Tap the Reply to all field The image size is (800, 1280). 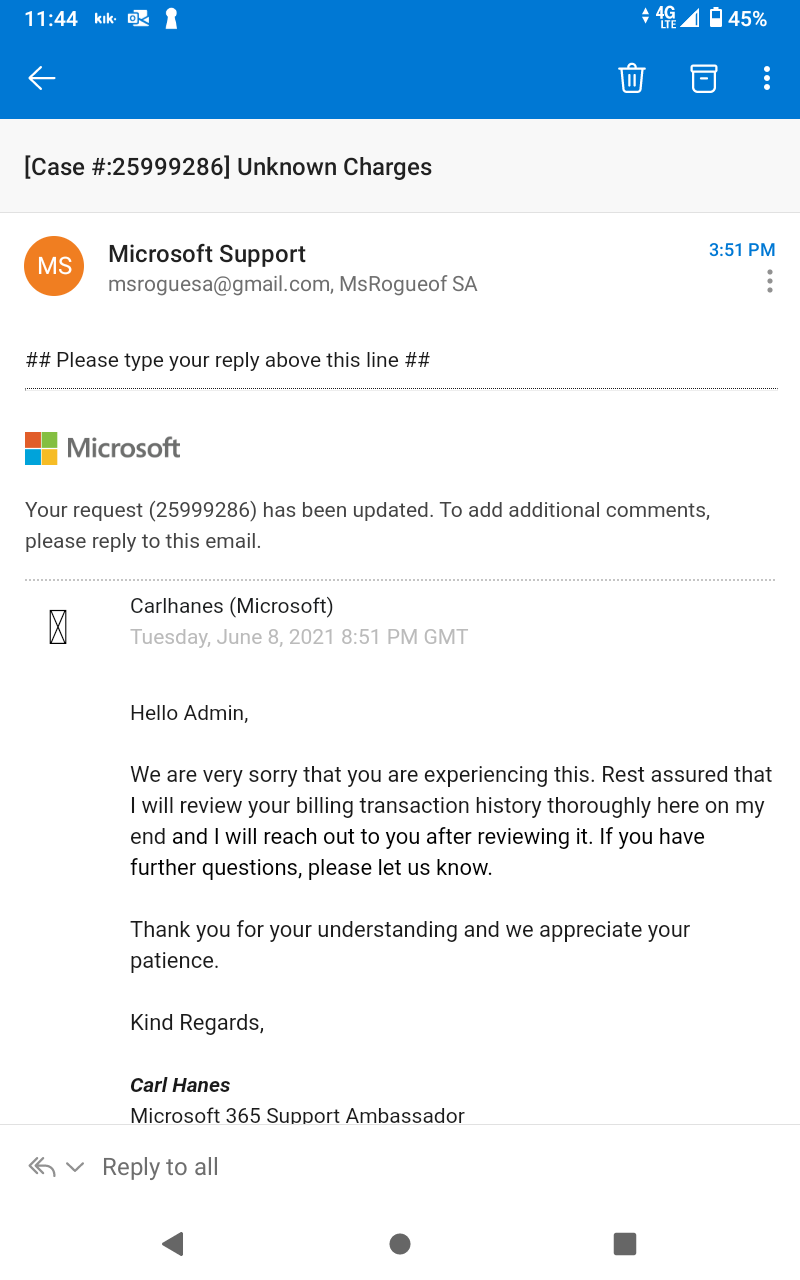160,1167
